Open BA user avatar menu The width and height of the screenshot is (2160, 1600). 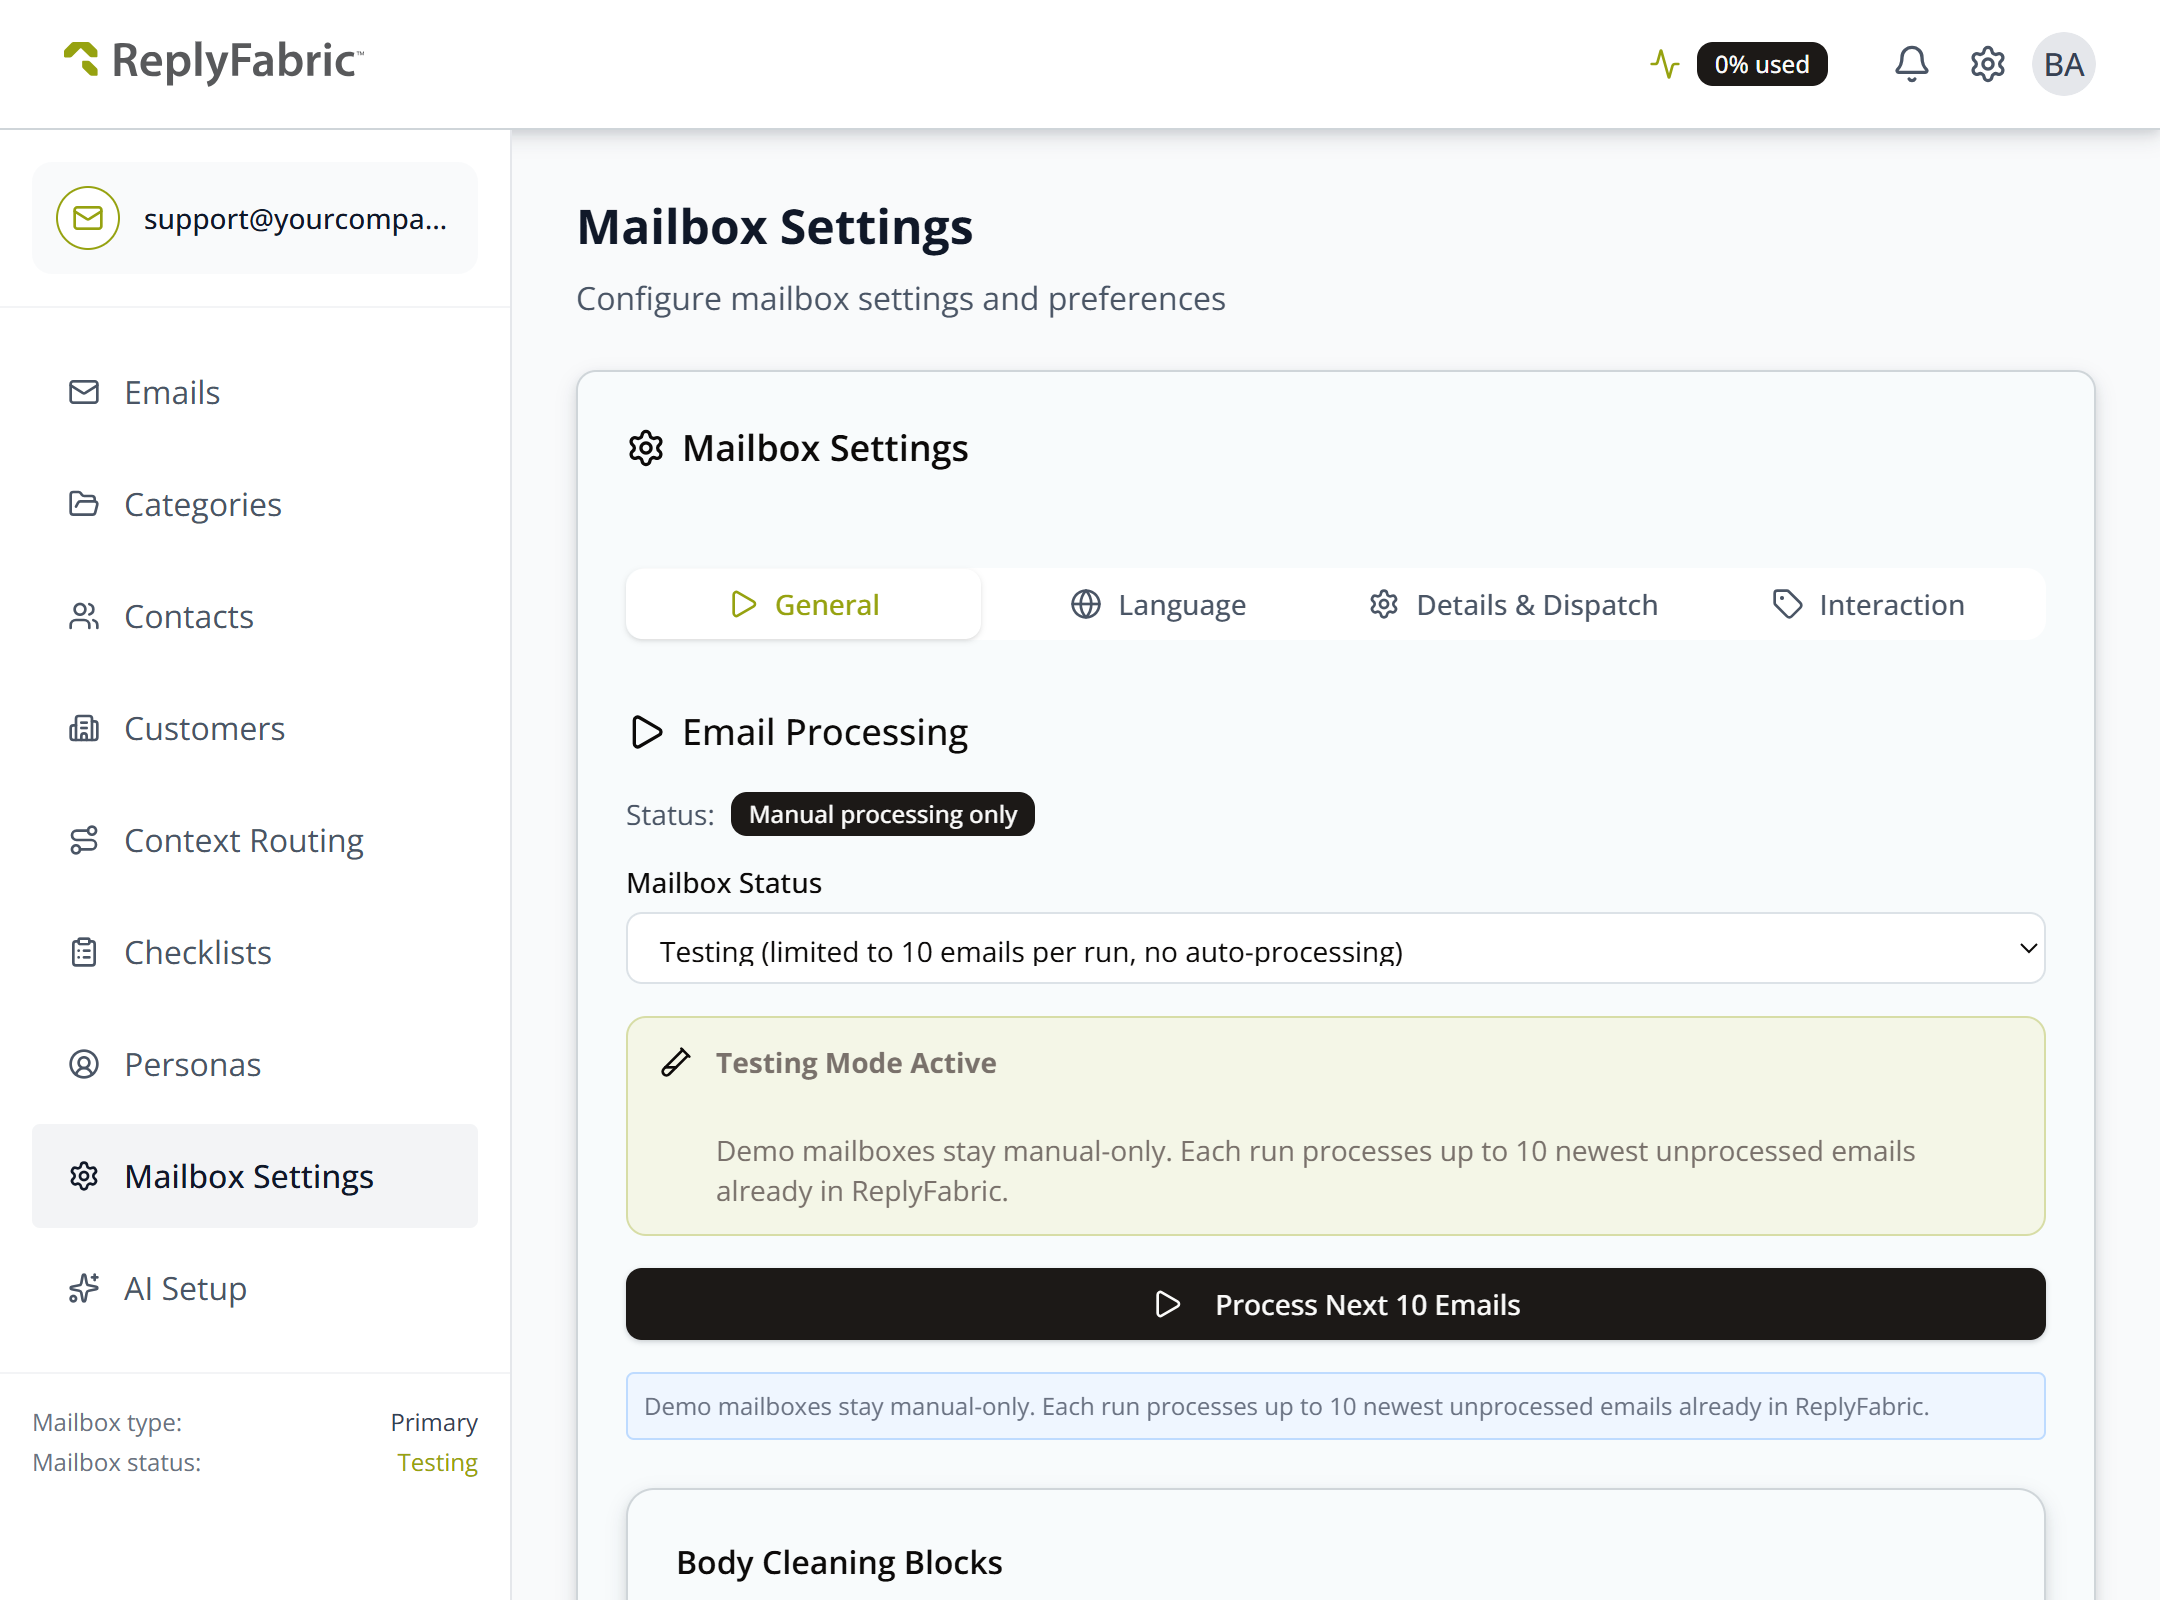click(2063, 64)
